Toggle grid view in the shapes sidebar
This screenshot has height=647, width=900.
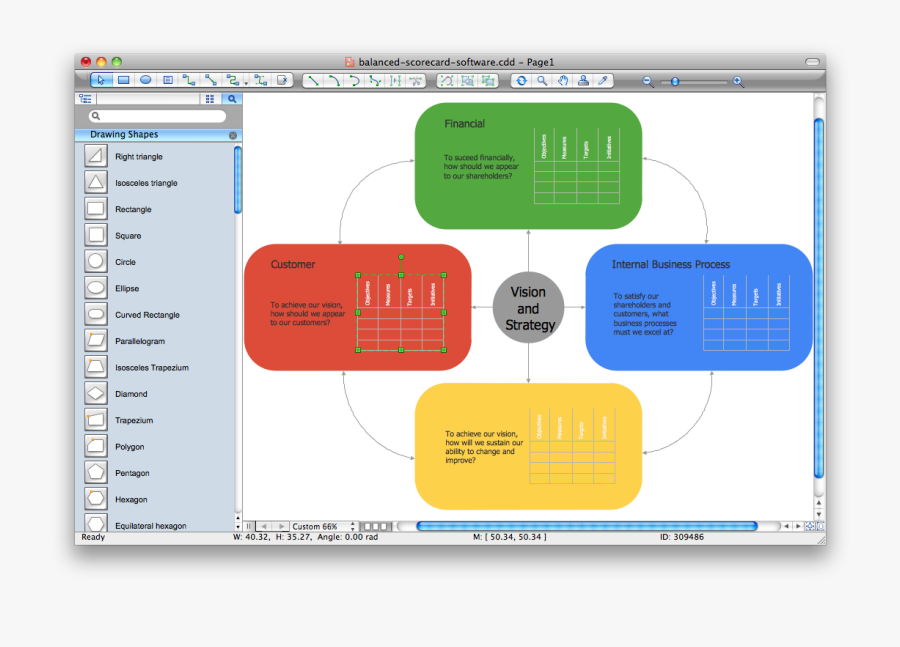209,99
